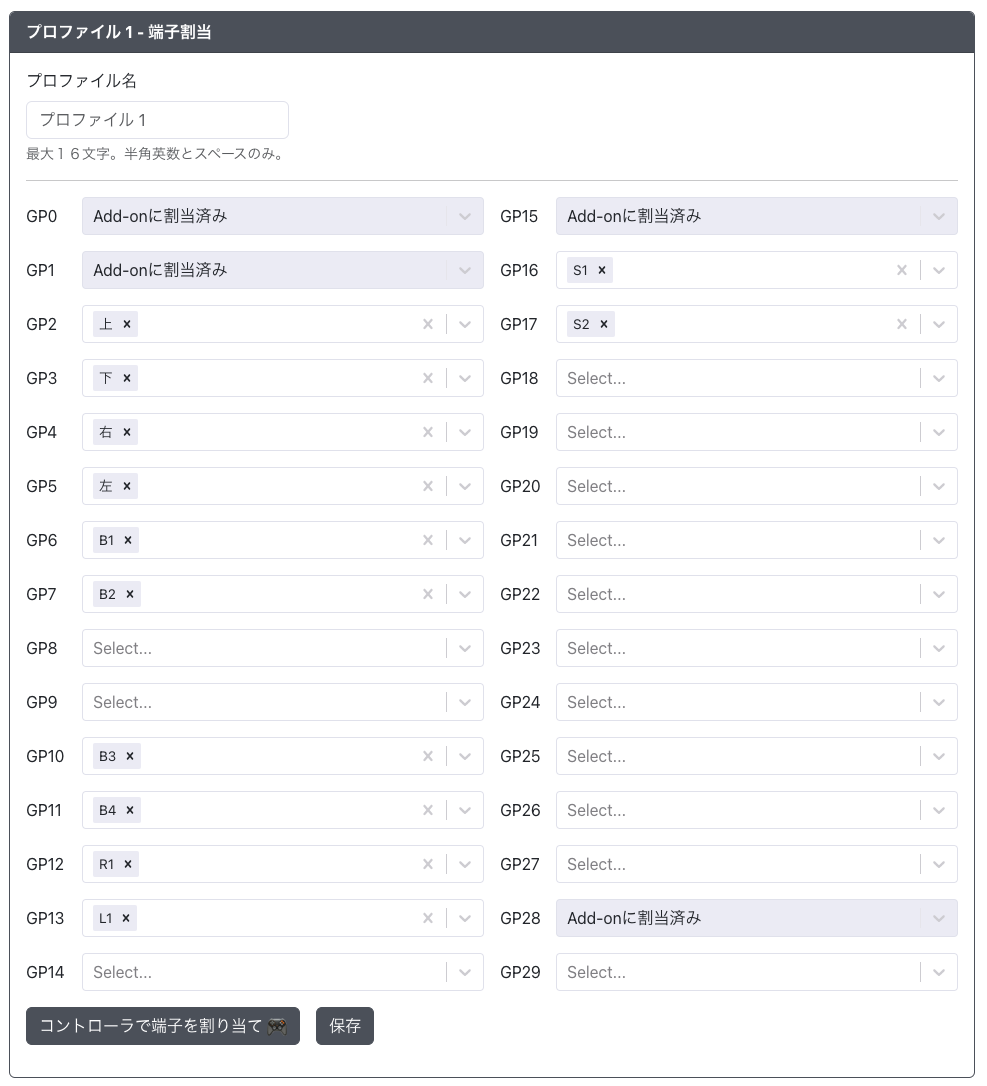
Task: Clear all selections in GP10 row
Action: pyautogui.click(x=428, y=756)
